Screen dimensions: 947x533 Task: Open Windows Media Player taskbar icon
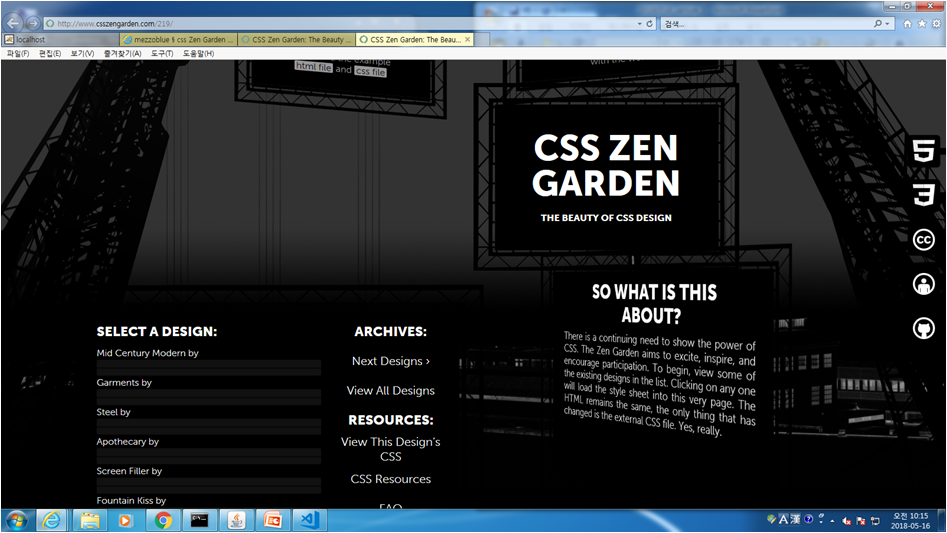tap(125, 520)
